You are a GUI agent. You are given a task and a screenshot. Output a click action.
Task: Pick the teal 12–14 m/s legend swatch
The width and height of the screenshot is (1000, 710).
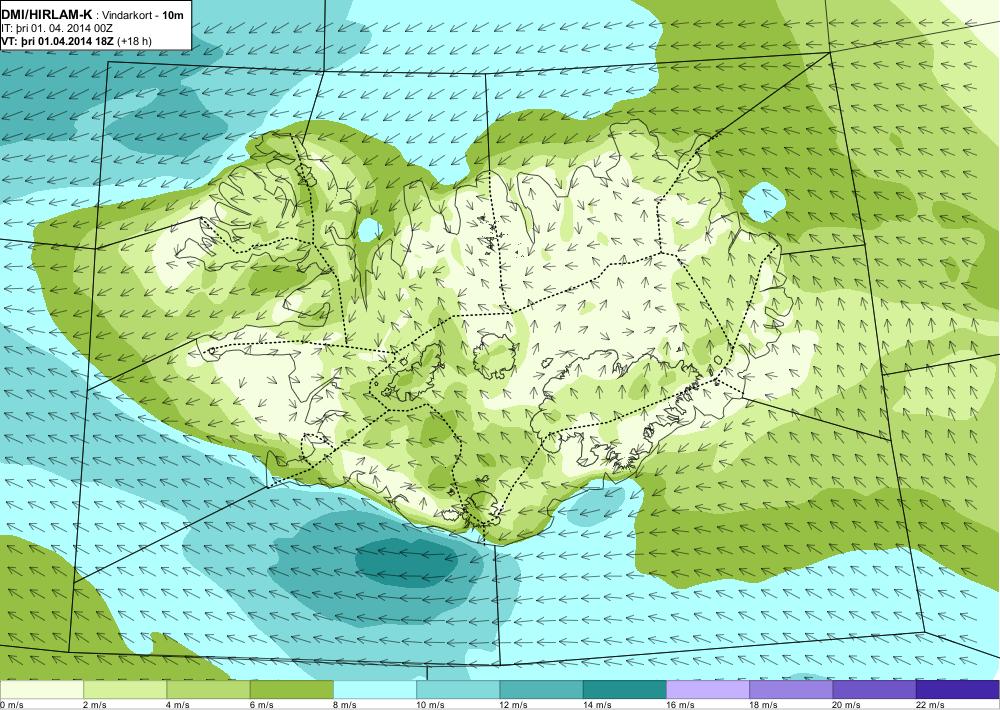541,690
